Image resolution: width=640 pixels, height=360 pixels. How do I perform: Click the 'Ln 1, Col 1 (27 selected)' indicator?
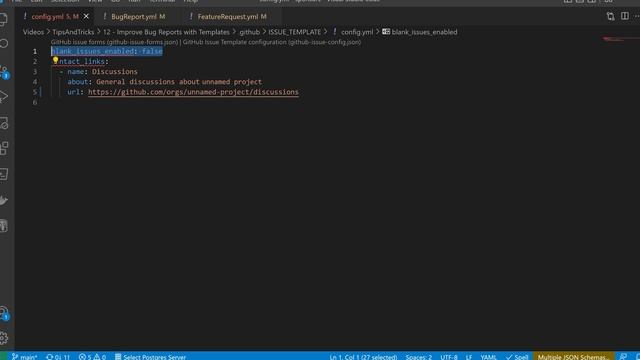coord(363,357)
